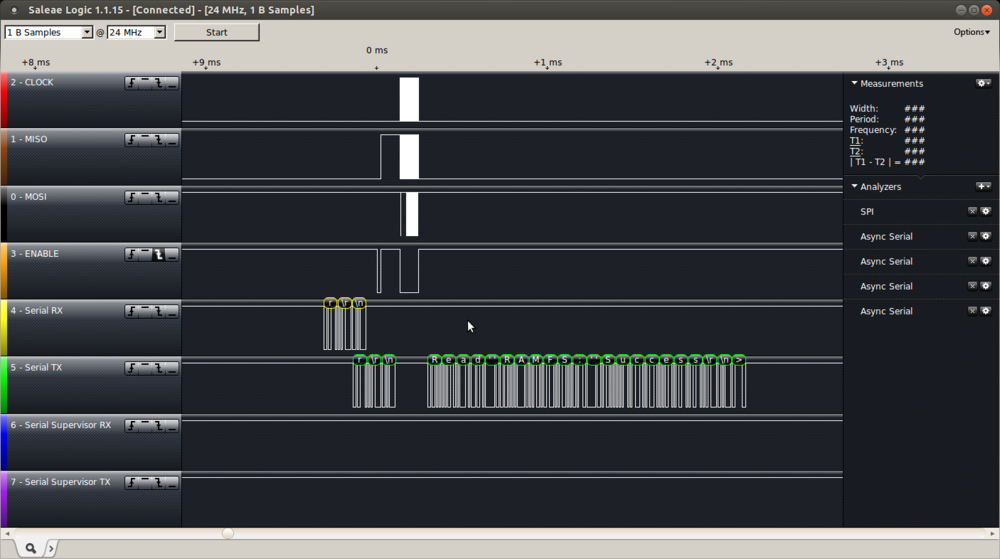Toggle falling edge trigger on ENABLE channel
The height and width of the screenshot is (559, 1000).
coord(158,255)
